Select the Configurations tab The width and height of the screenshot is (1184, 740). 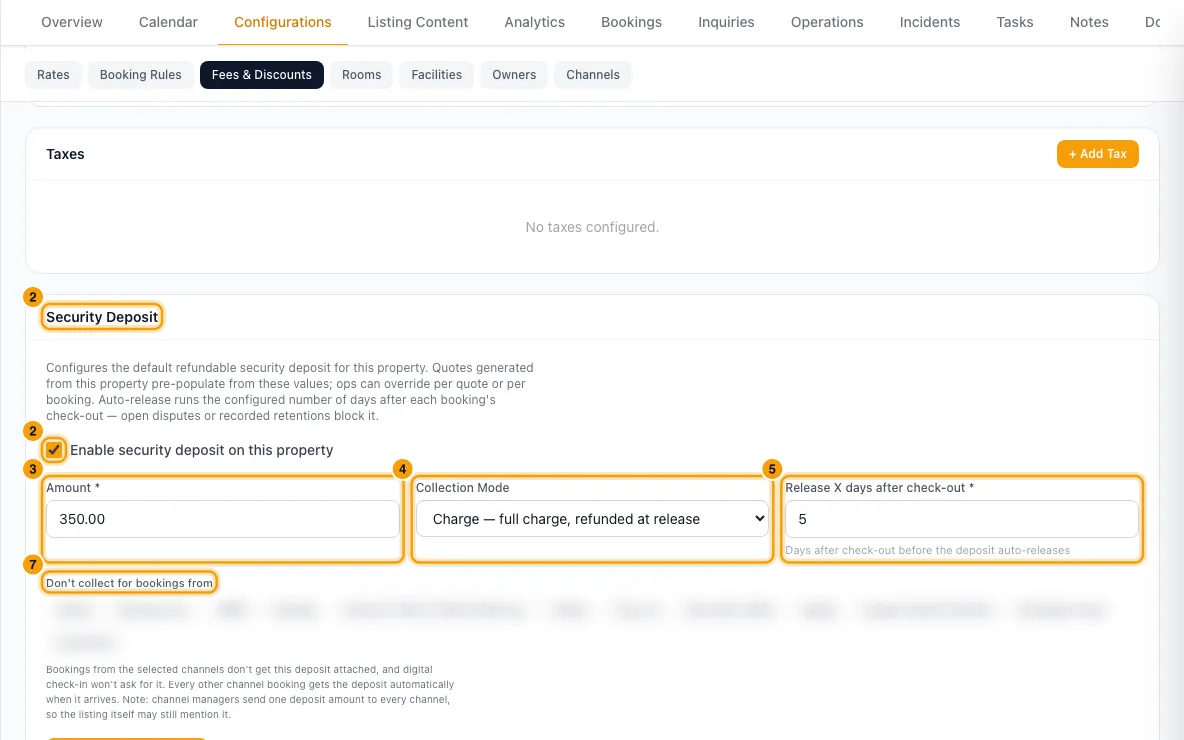[x=282, y=22]
